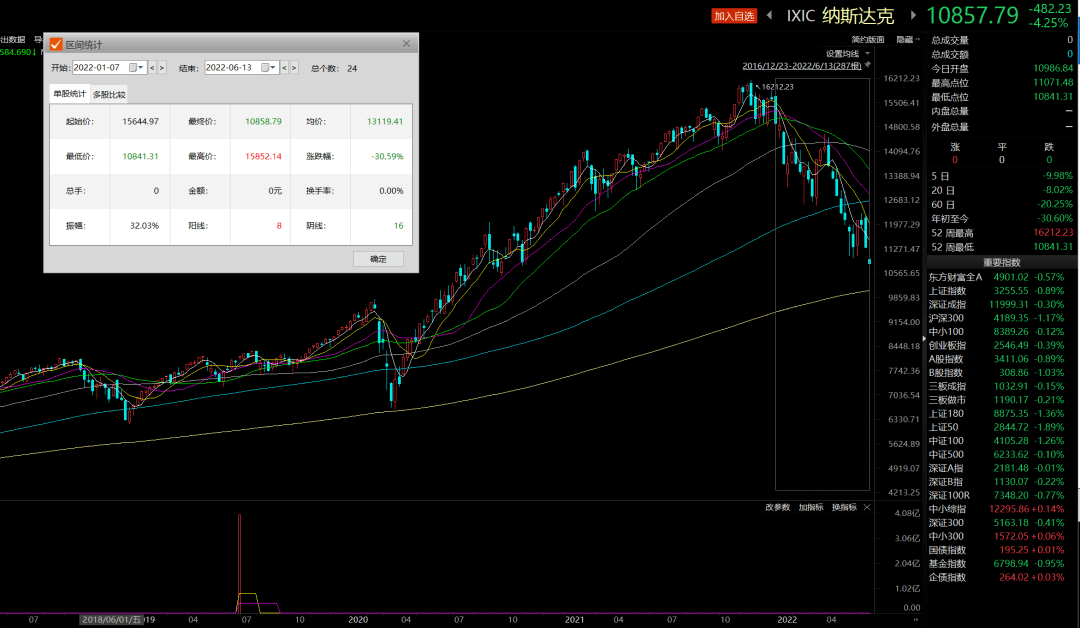Click the 区间统计 orange checkmark icon

[x=56, y=44]
